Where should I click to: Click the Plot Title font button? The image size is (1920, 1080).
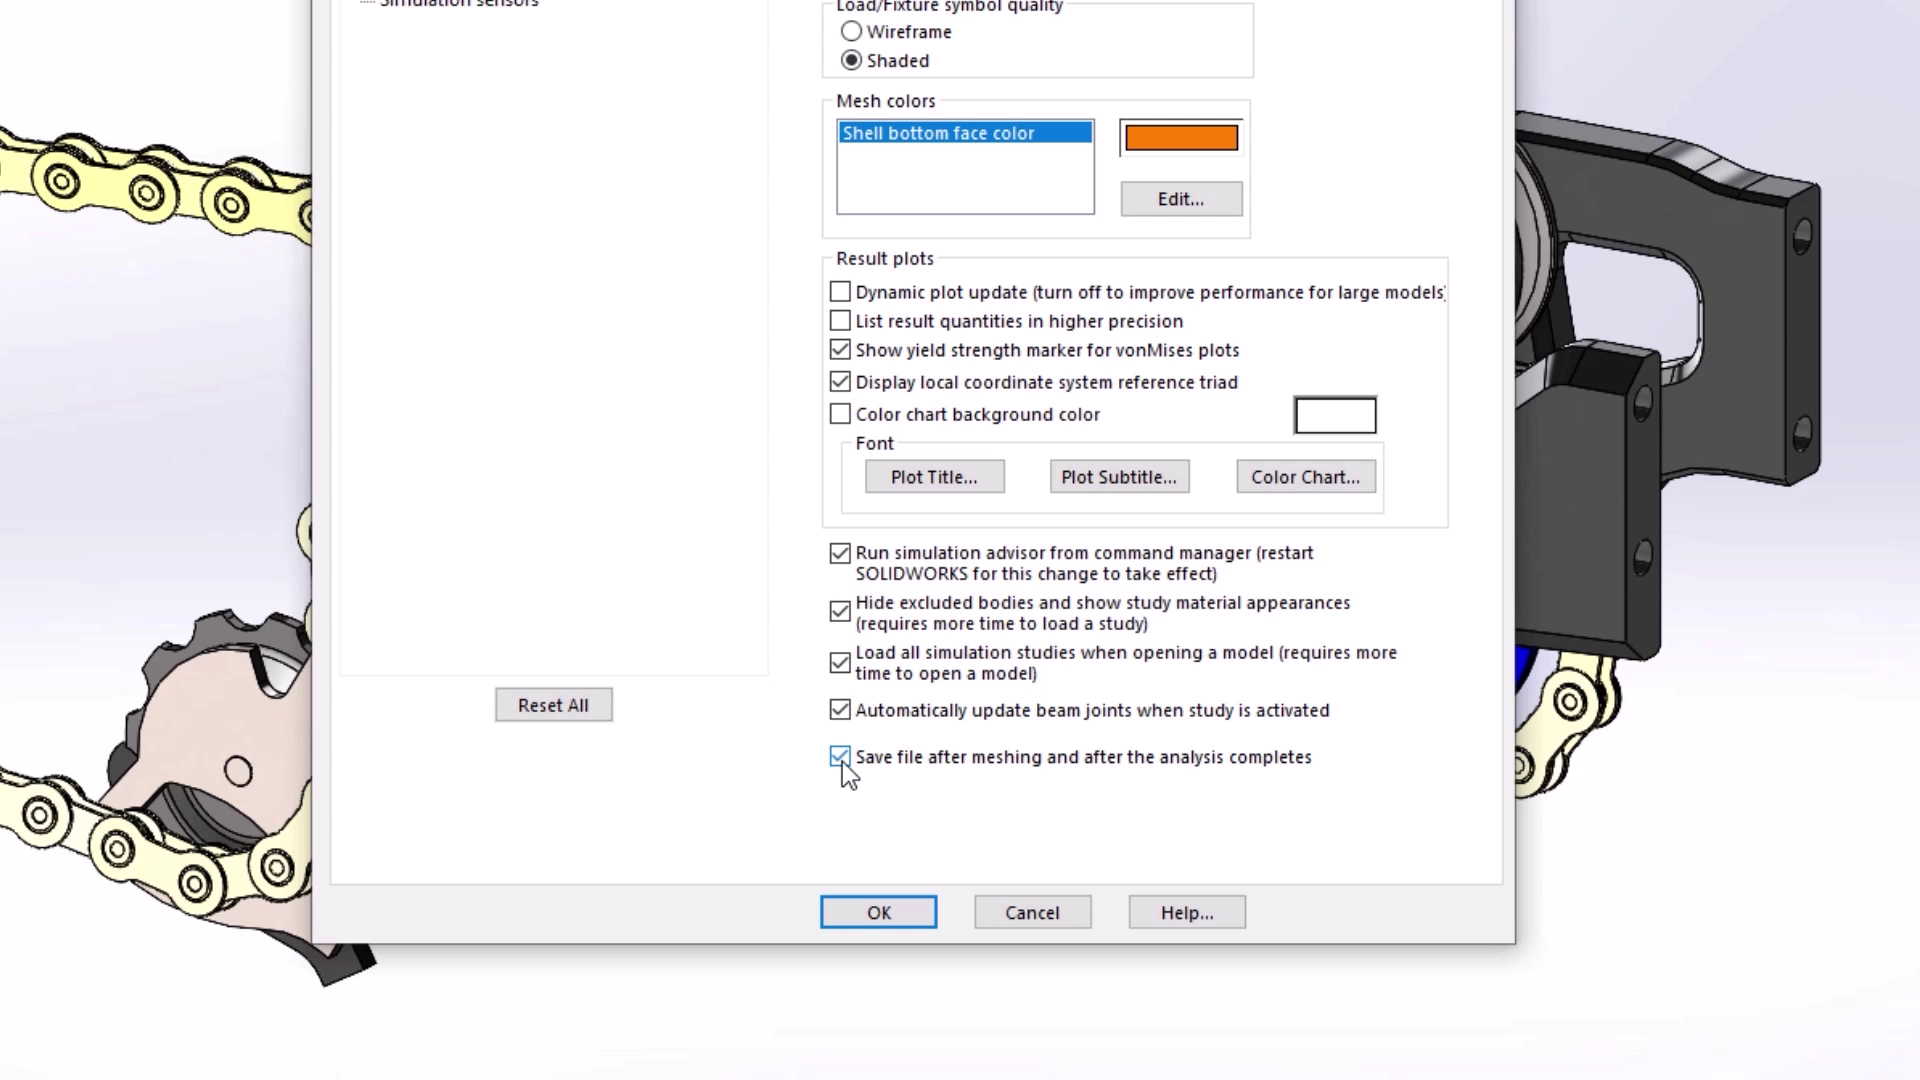pyautogui.click(x=934, y=477)
